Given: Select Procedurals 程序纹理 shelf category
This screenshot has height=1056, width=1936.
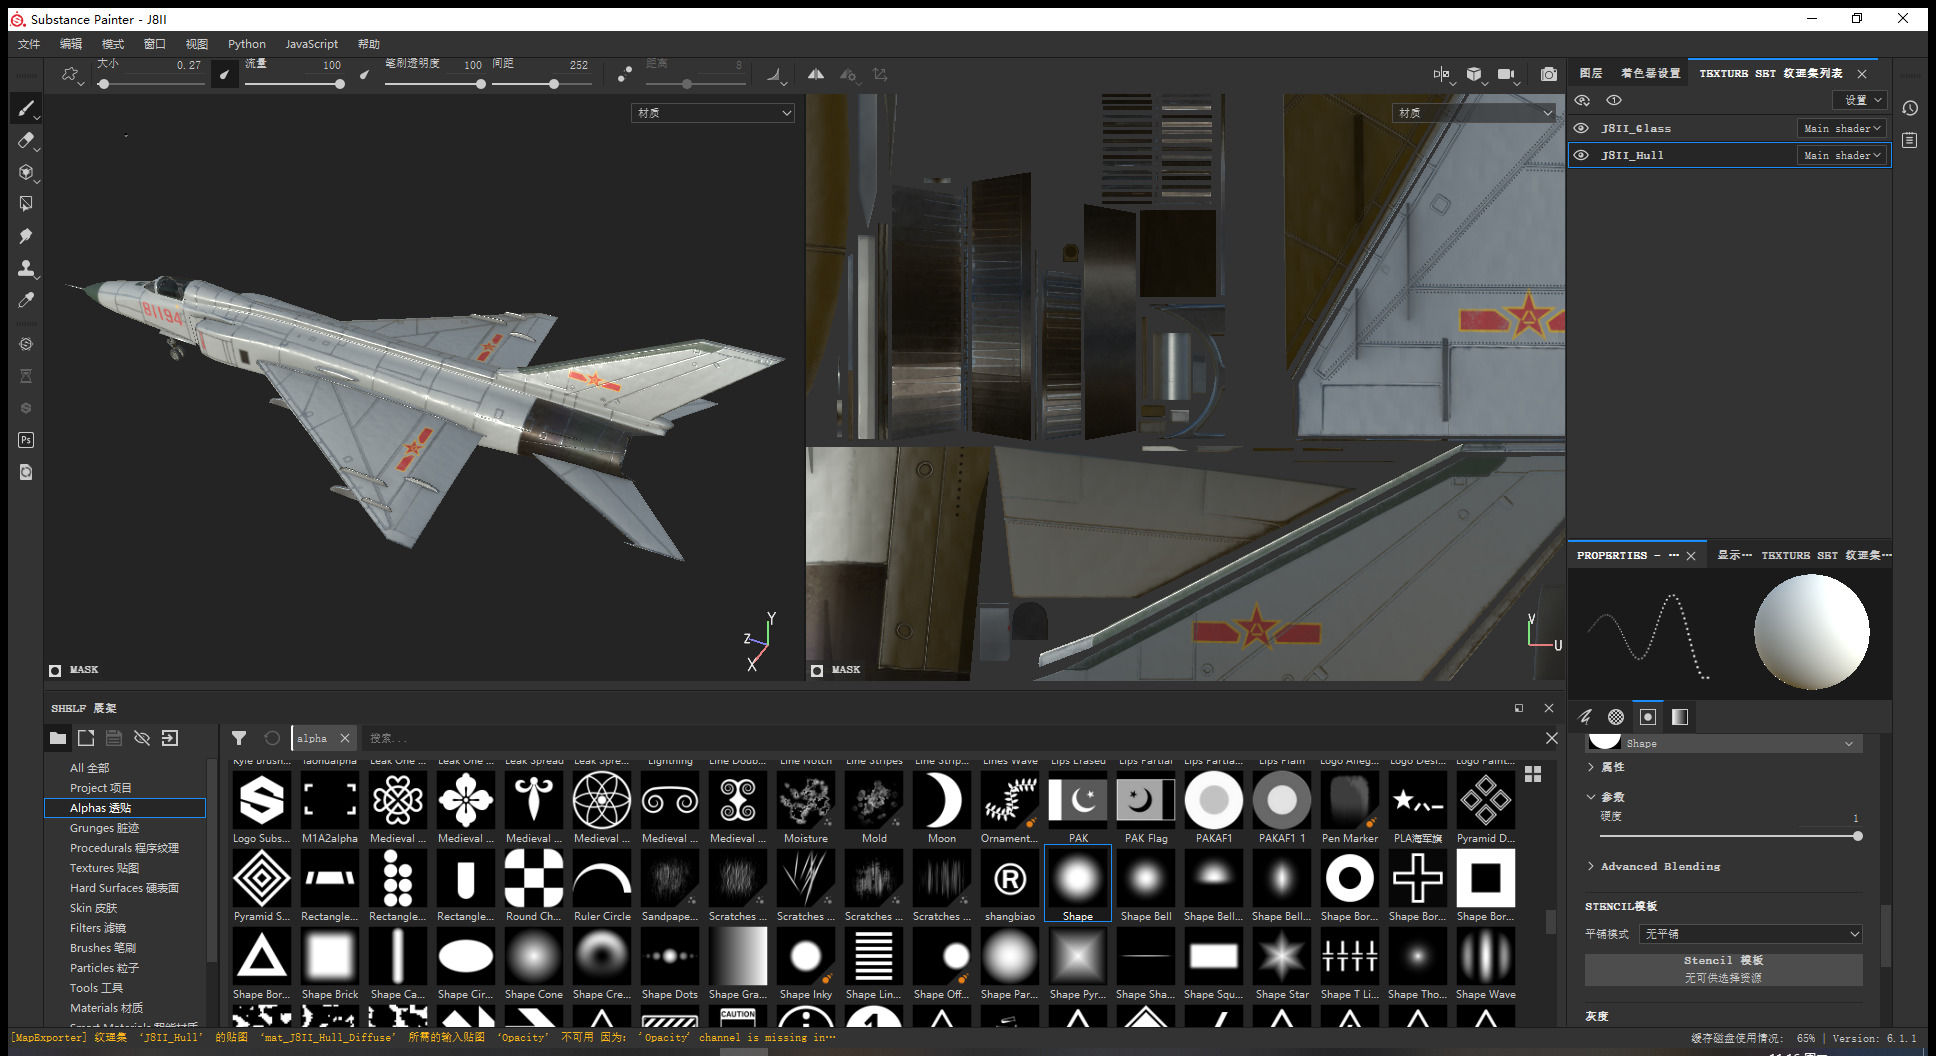Looking at the screenshot, I should tap(124, 848).
